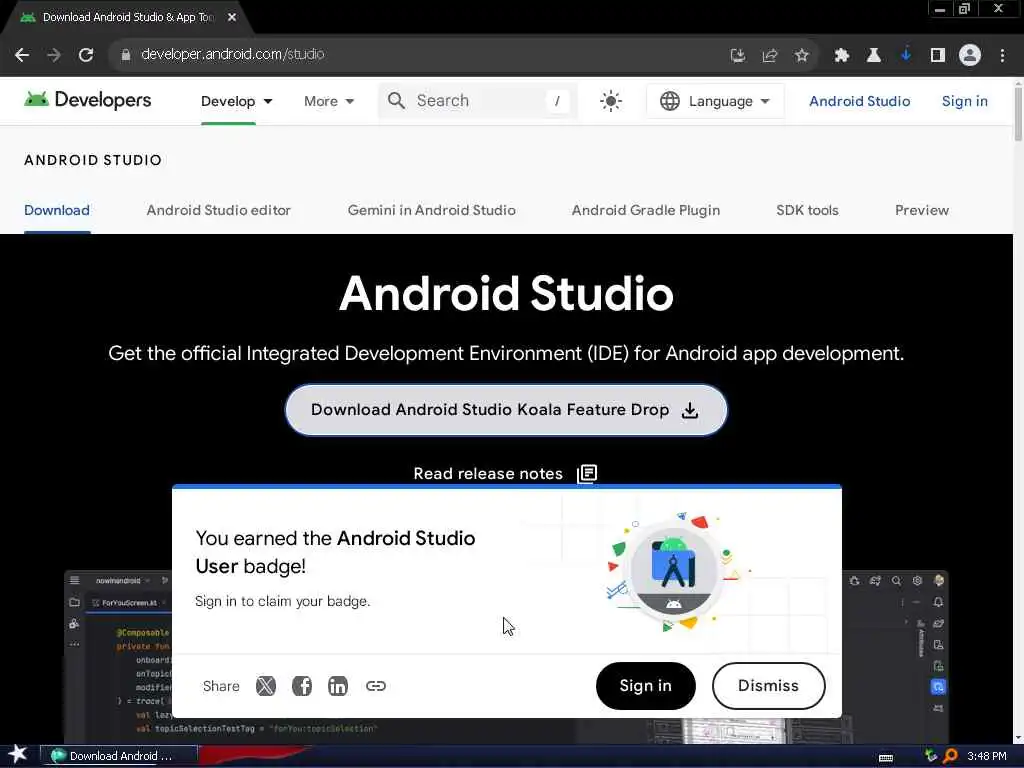Open the Preview tab

921,210
